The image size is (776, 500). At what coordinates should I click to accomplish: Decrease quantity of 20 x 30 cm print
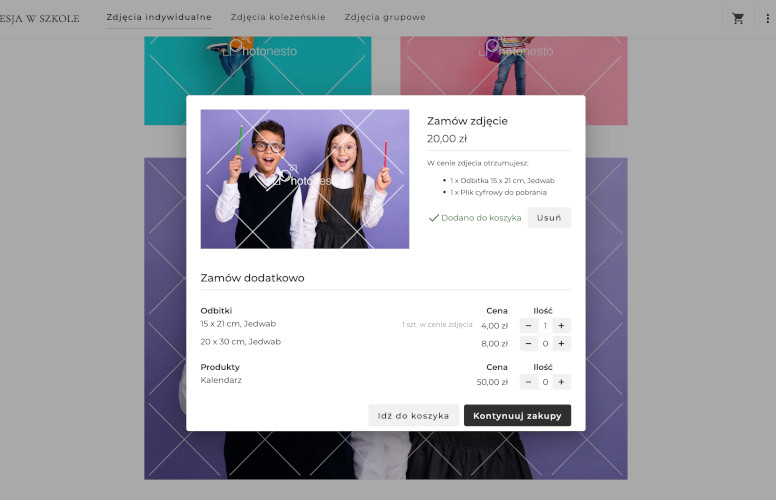[528, 344]
